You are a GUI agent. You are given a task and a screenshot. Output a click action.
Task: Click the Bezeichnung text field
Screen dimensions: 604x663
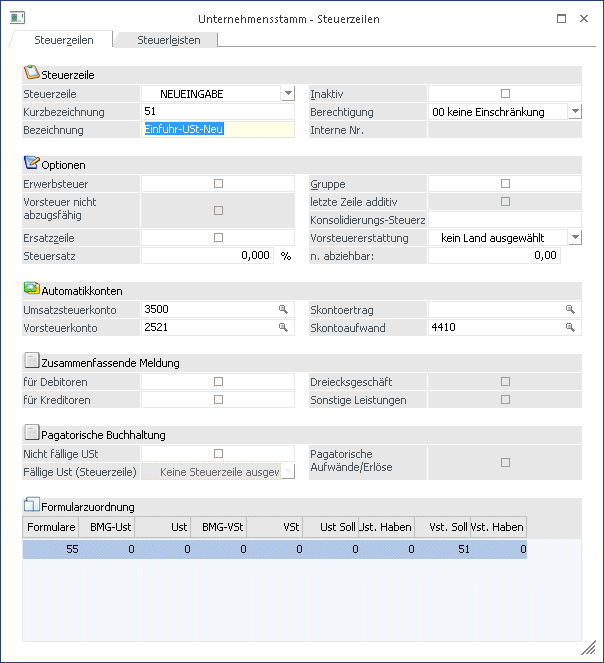pyautogui.click(x=219, y=130)
